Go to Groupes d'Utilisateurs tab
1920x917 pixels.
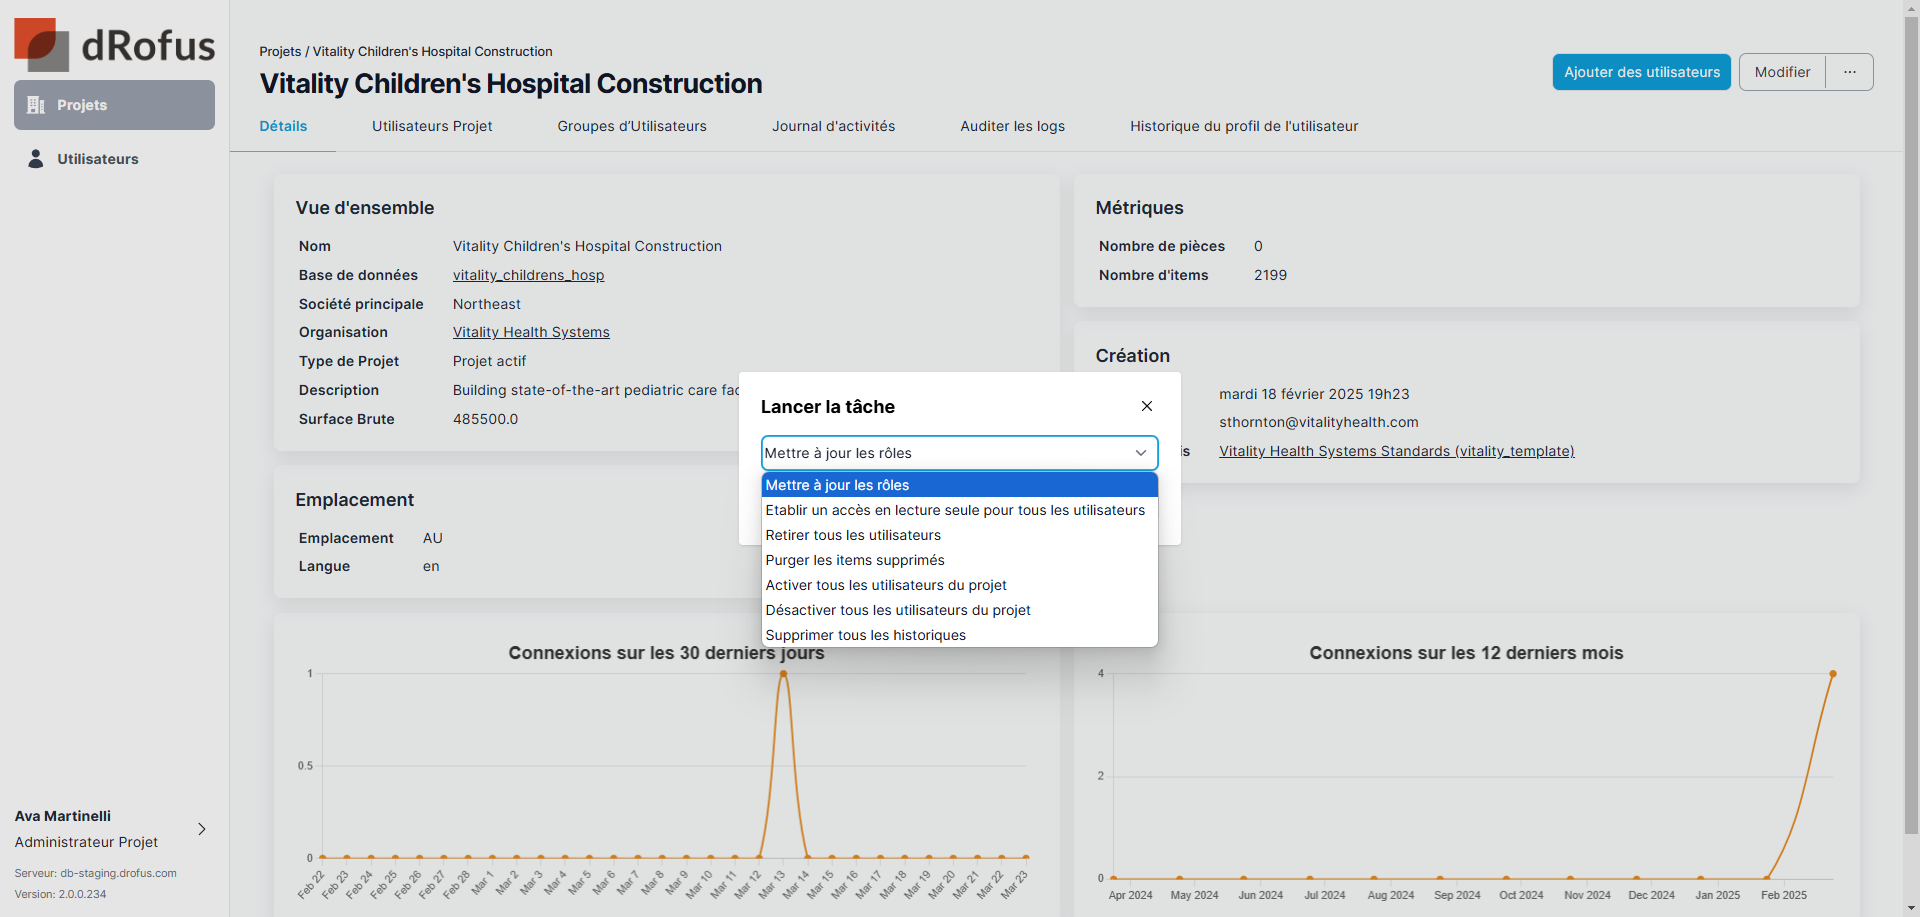pyautogui.click(x=632, y=126)
